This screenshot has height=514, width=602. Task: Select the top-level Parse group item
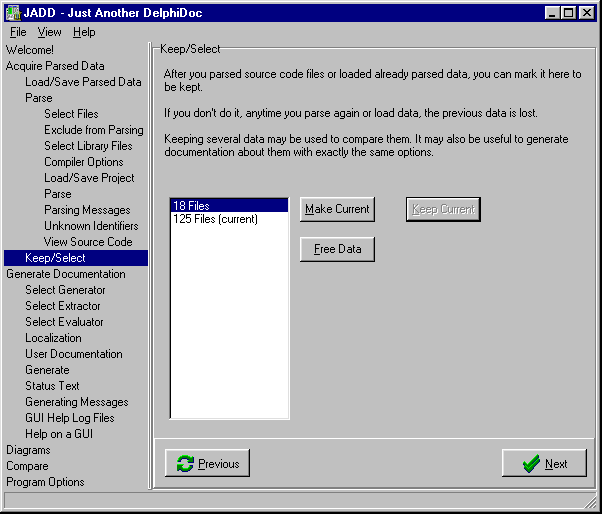pyautogui.click(x=39, y=98)
